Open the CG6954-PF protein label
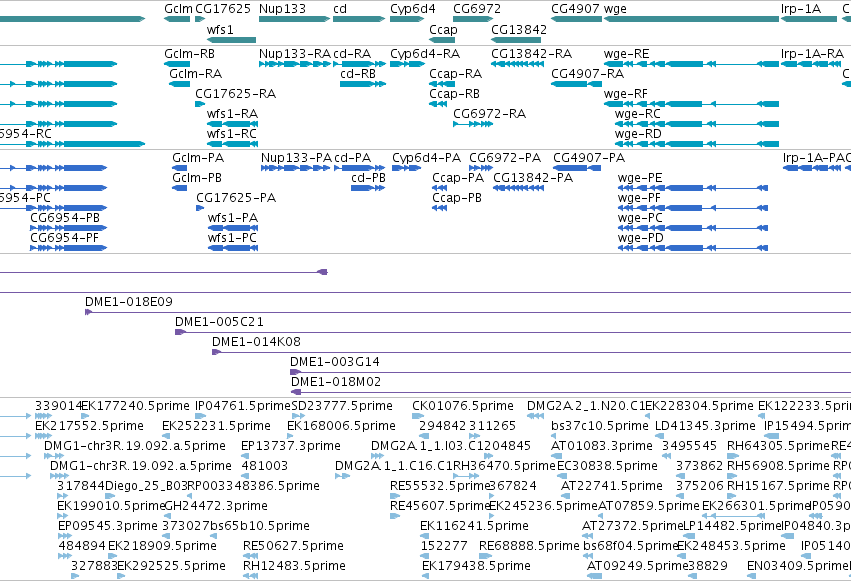 64,238
